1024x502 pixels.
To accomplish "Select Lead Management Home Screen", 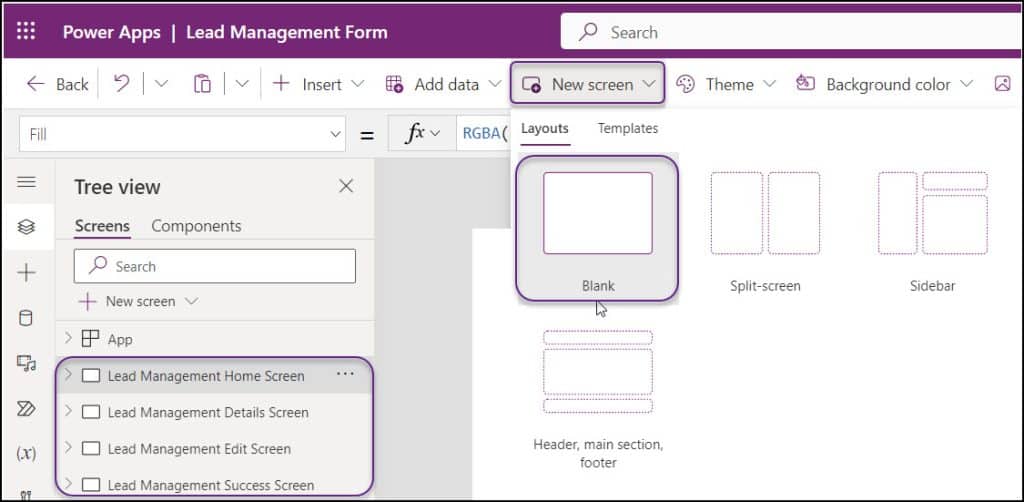I will click(x=206, y=376).
